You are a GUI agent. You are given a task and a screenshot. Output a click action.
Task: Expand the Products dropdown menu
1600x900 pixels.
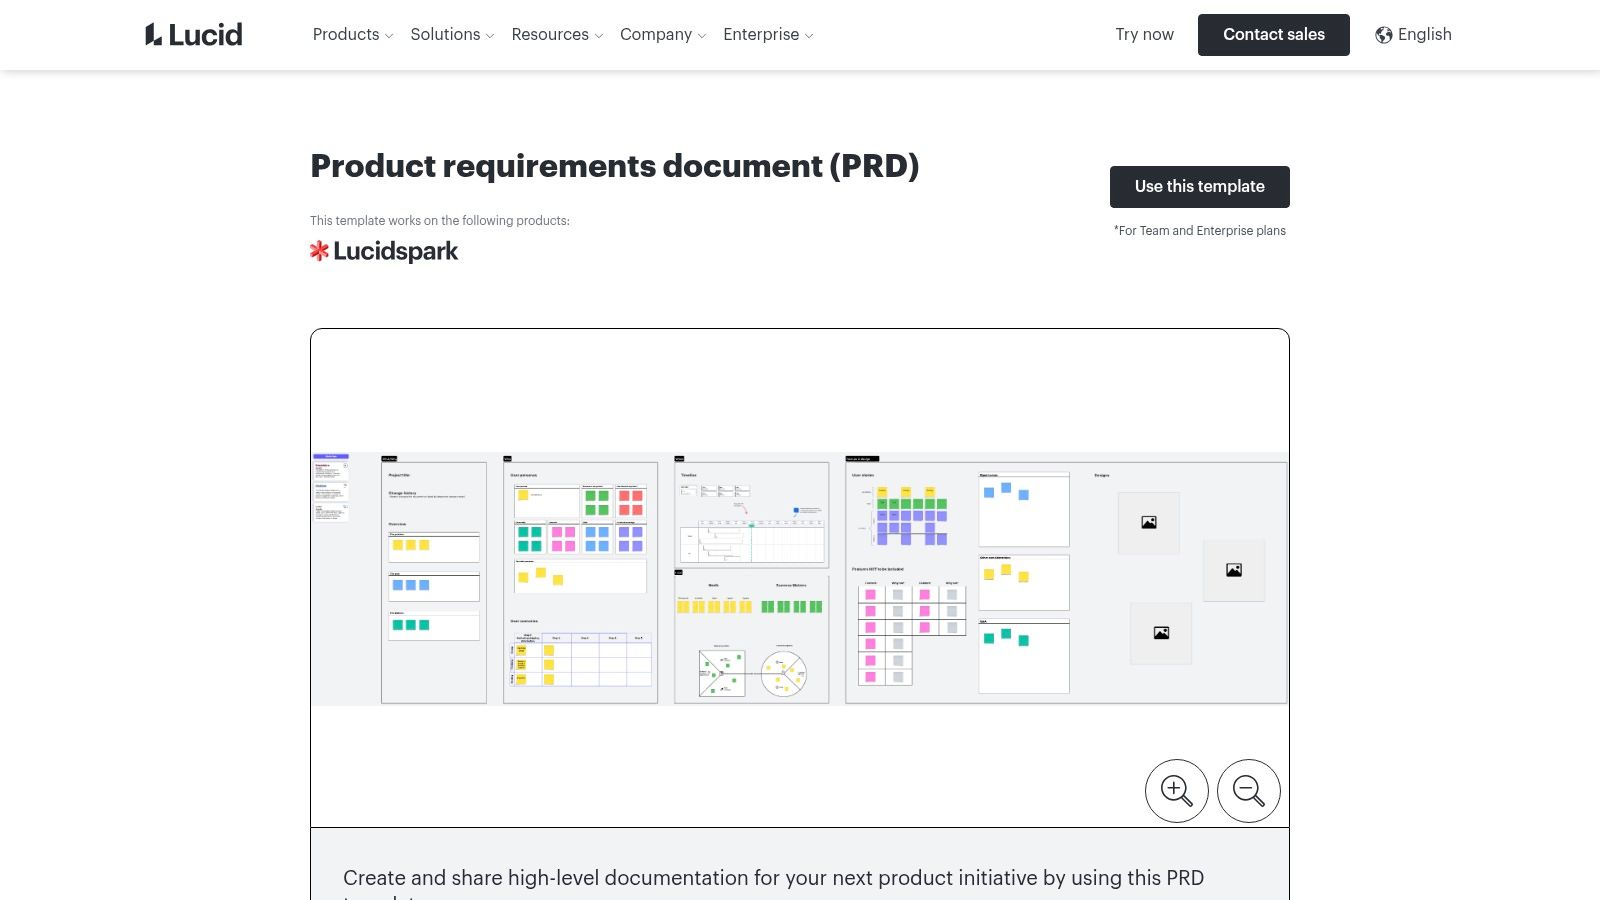[352, 35]
